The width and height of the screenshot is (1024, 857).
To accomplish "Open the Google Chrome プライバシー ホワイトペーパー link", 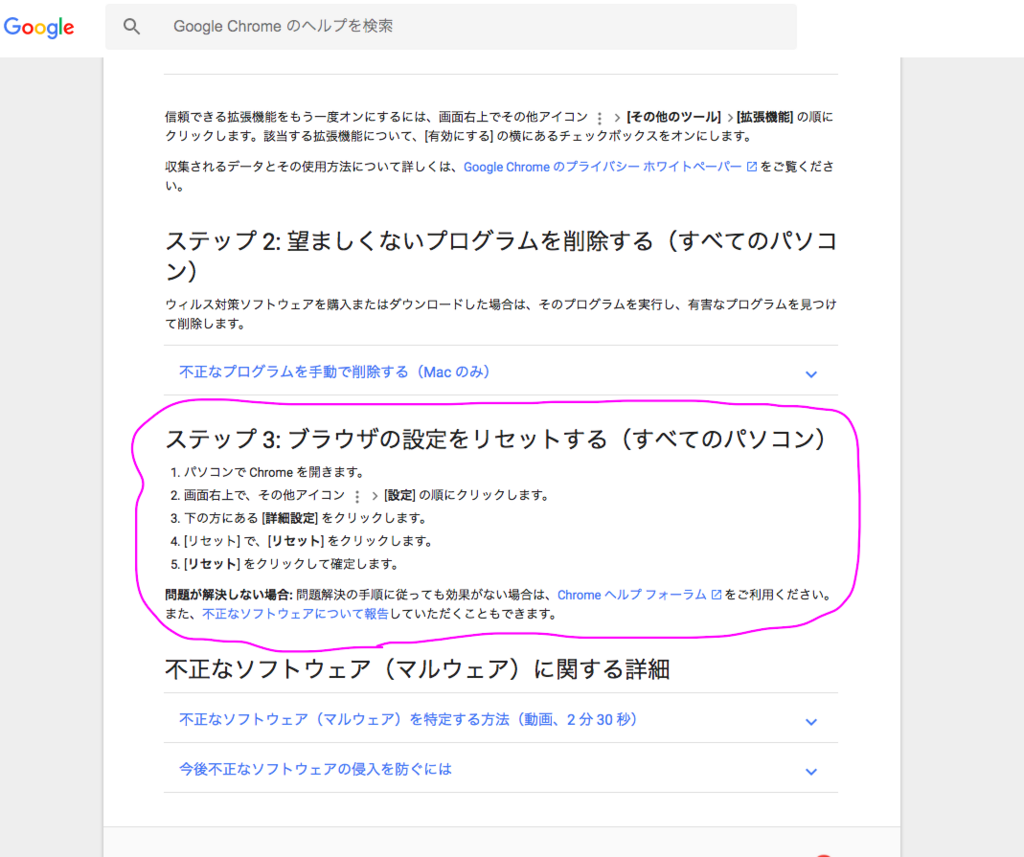I will [x=602, y=167].
